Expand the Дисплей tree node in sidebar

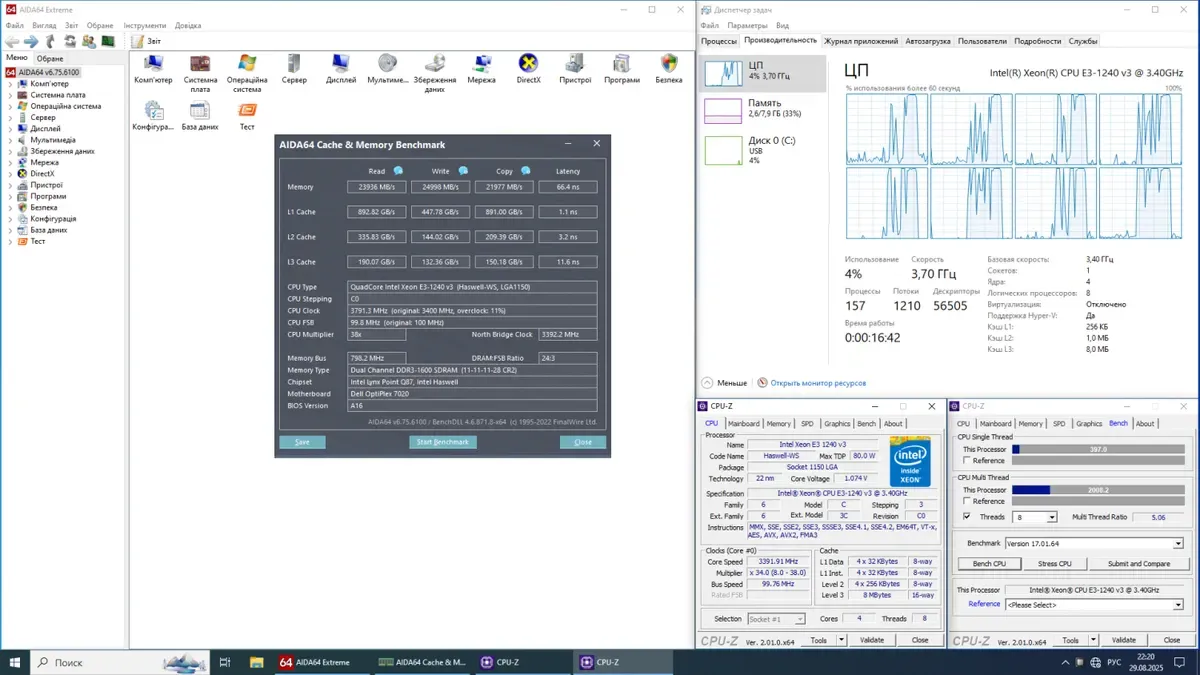pyautogui.click(x=11, y=129)
